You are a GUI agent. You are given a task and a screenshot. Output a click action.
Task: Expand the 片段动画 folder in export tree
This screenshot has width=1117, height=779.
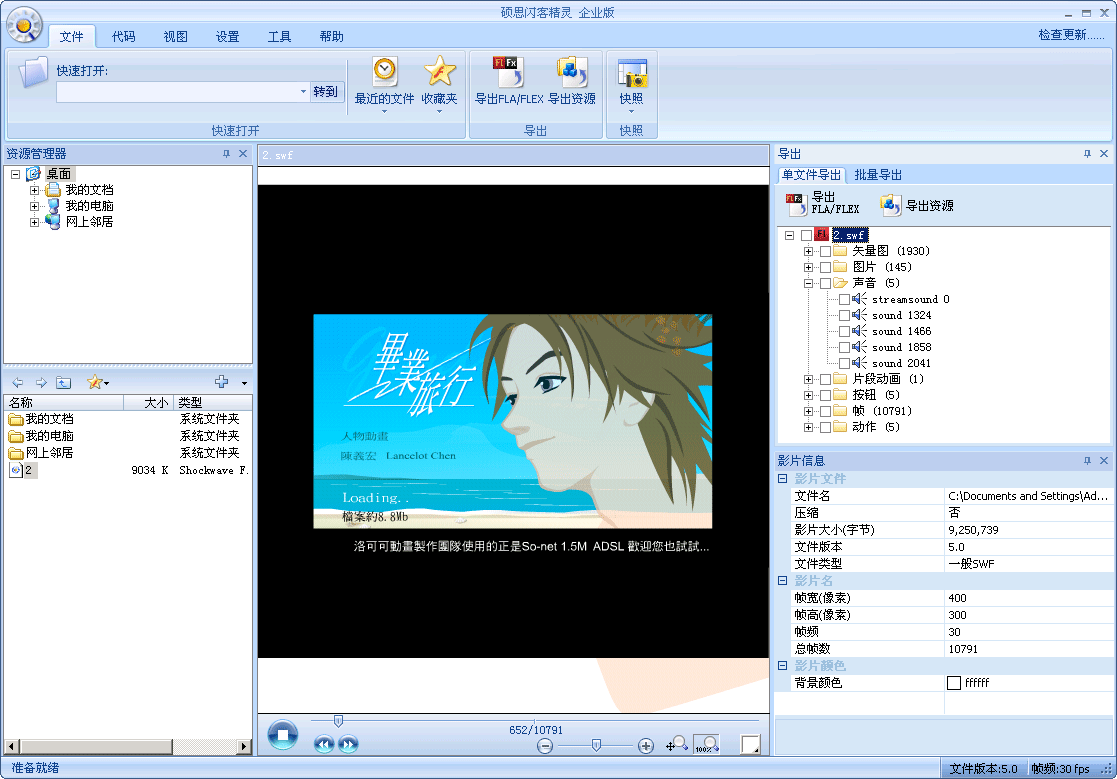(808, 380)
